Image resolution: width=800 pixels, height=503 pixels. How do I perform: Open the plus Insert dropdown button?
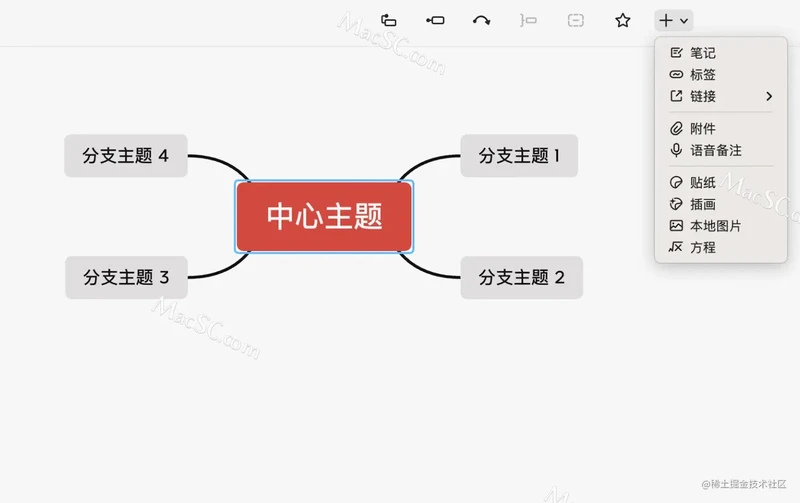[x=673, y=20]
